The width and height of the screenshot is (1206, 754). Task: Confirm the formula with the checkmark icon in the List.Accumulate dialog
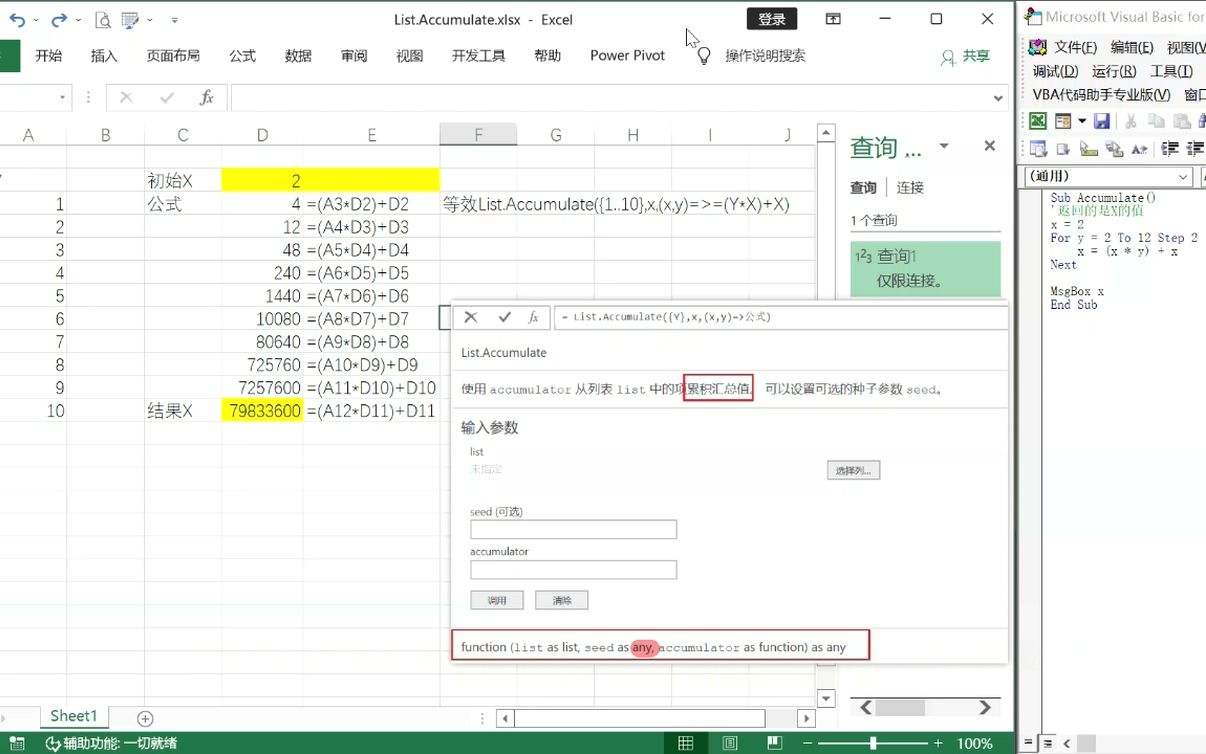(x=503, y=317)
